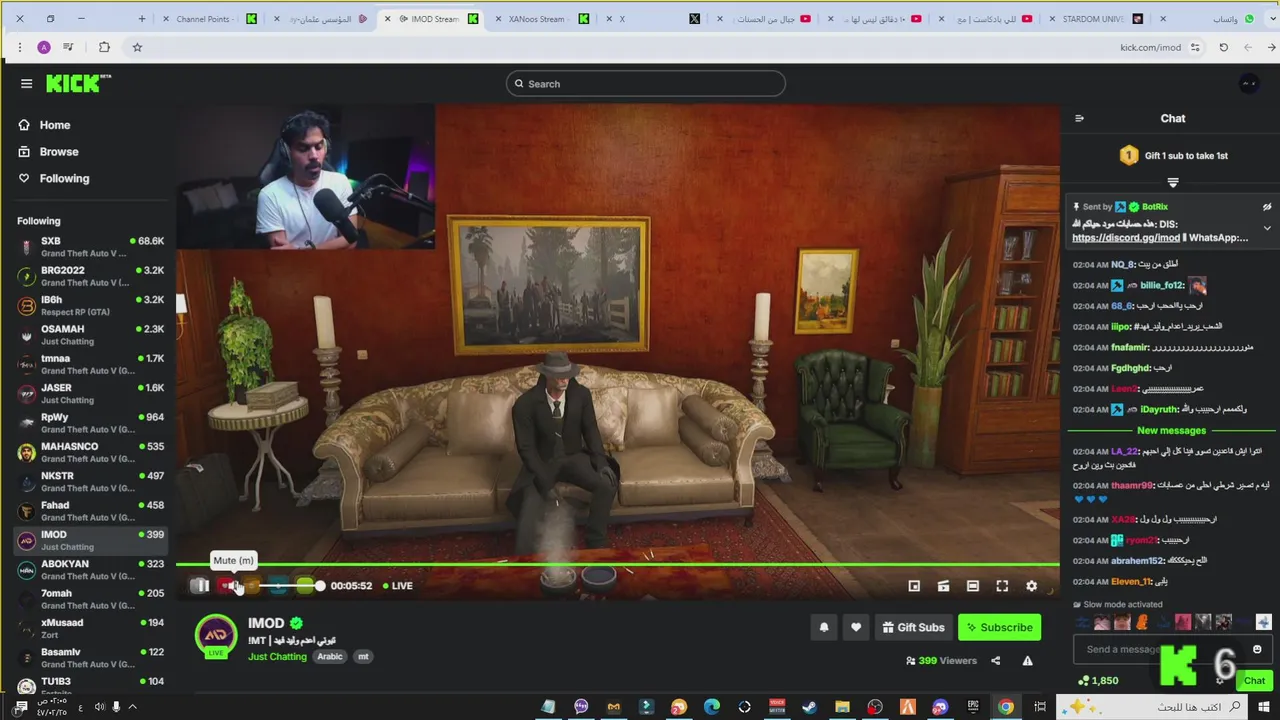Switch to the Channel Points browser tab
Screen dimensions: 1280x720
(210, 19)
